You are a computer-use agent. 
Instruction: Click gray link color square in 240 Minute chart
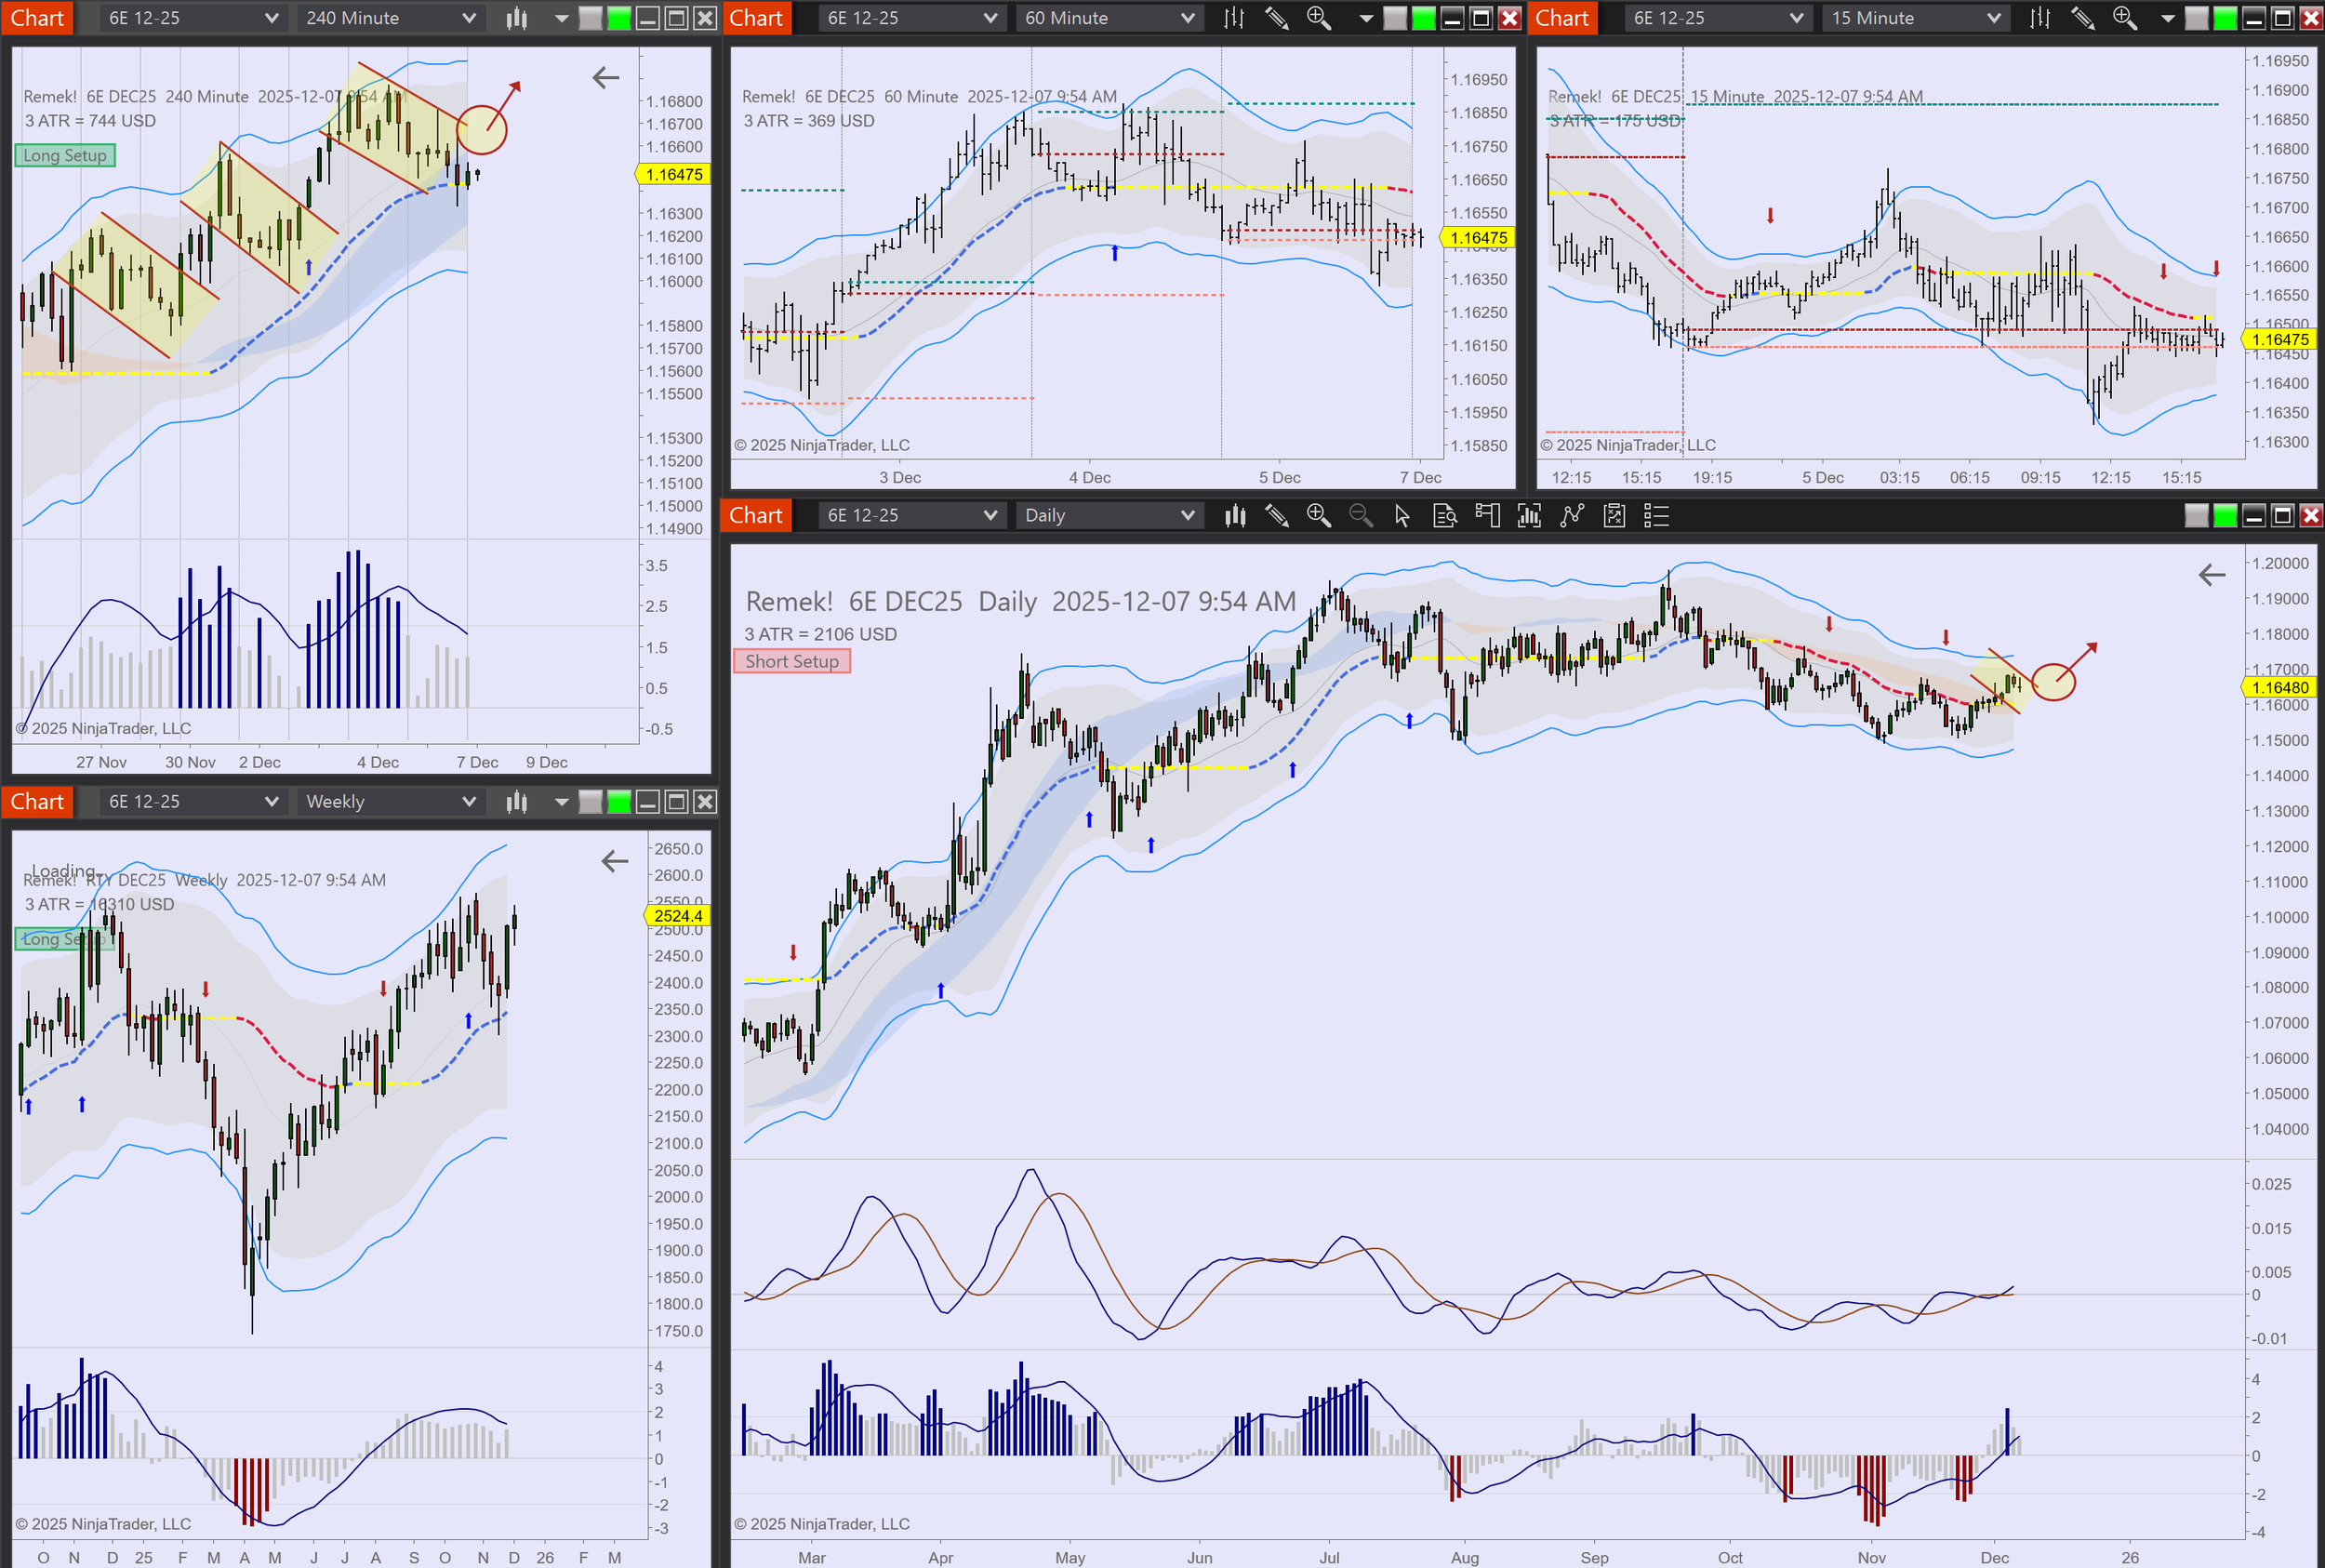pos(591,18)
